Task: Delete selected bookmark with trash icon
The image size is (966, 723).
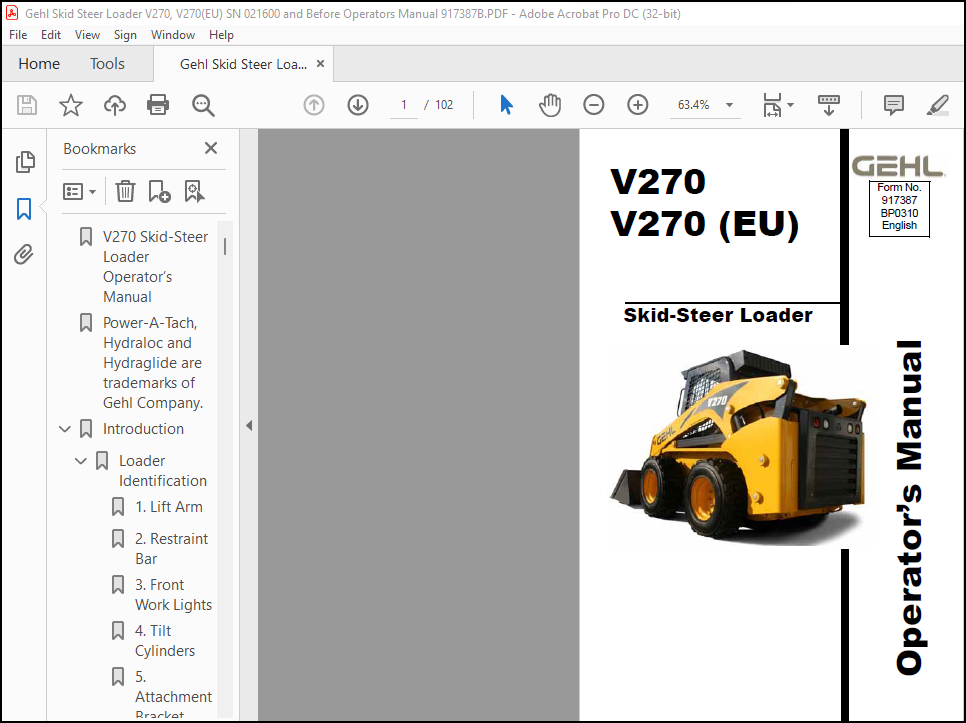Action: (x=125, y=192)
